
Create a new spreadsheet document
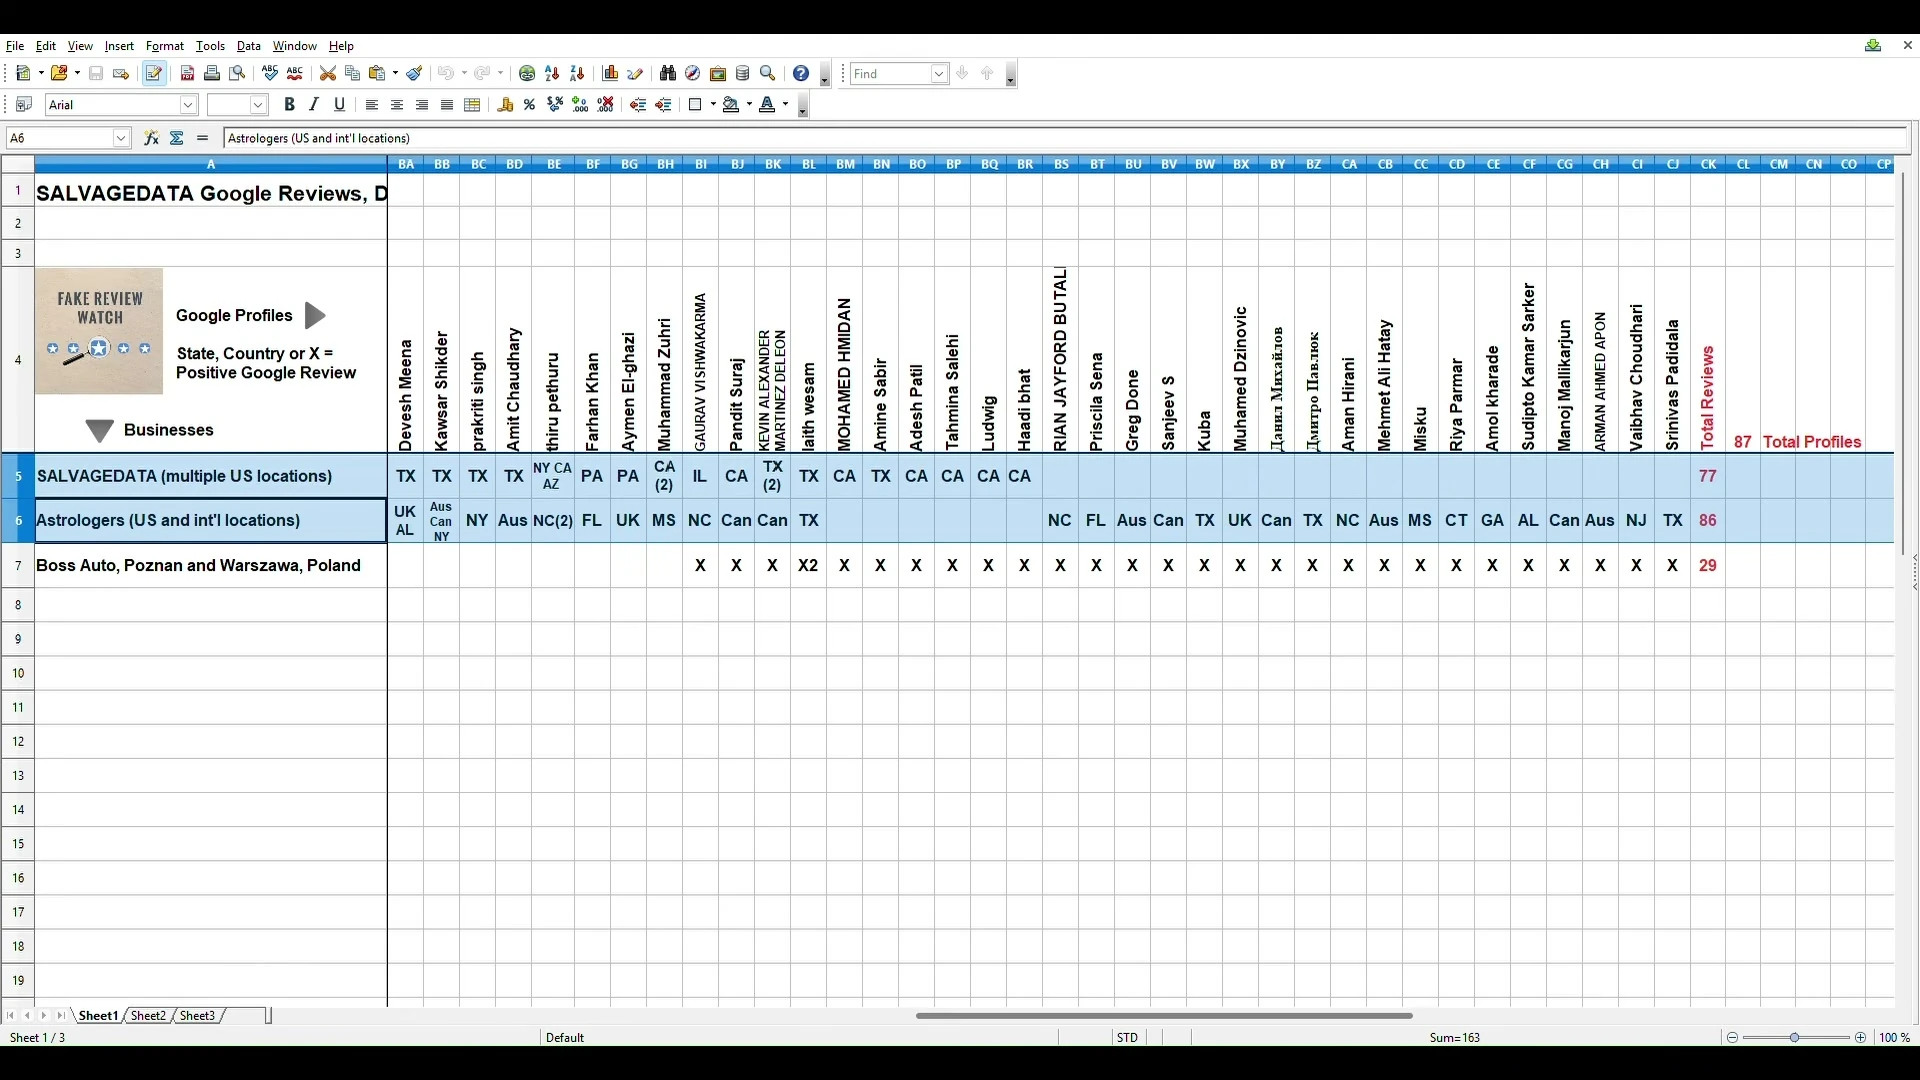point(24,74)
